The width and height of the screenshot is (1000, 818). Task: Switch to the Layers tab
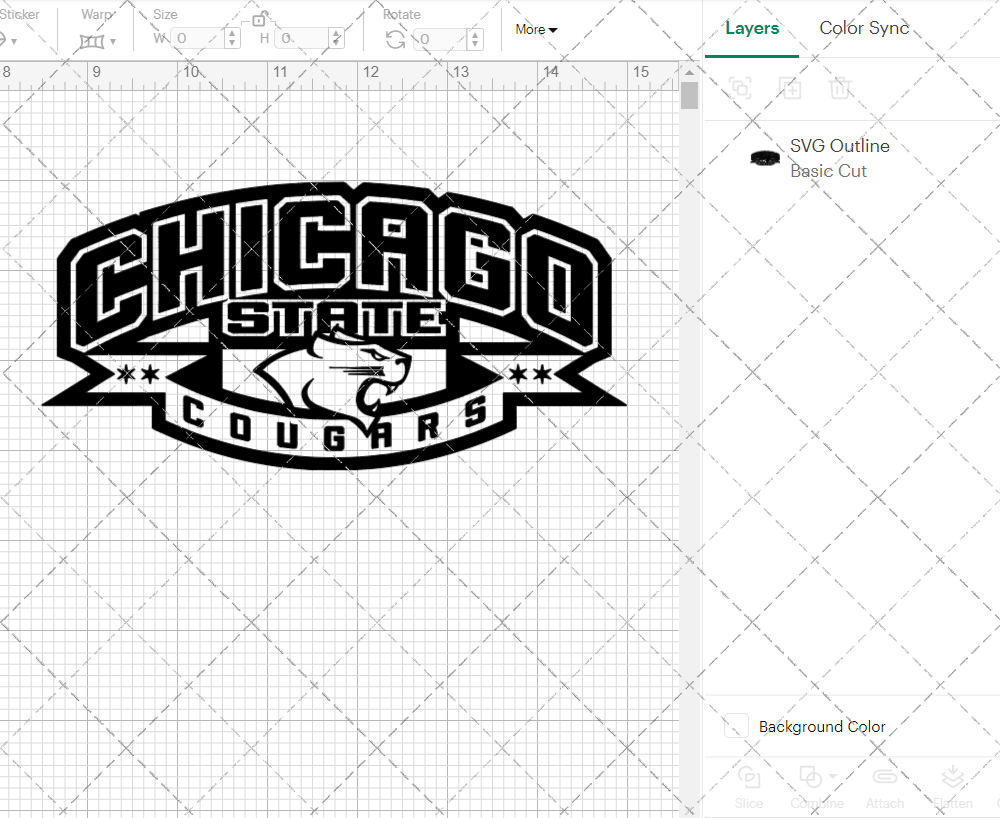coord(752,28)
